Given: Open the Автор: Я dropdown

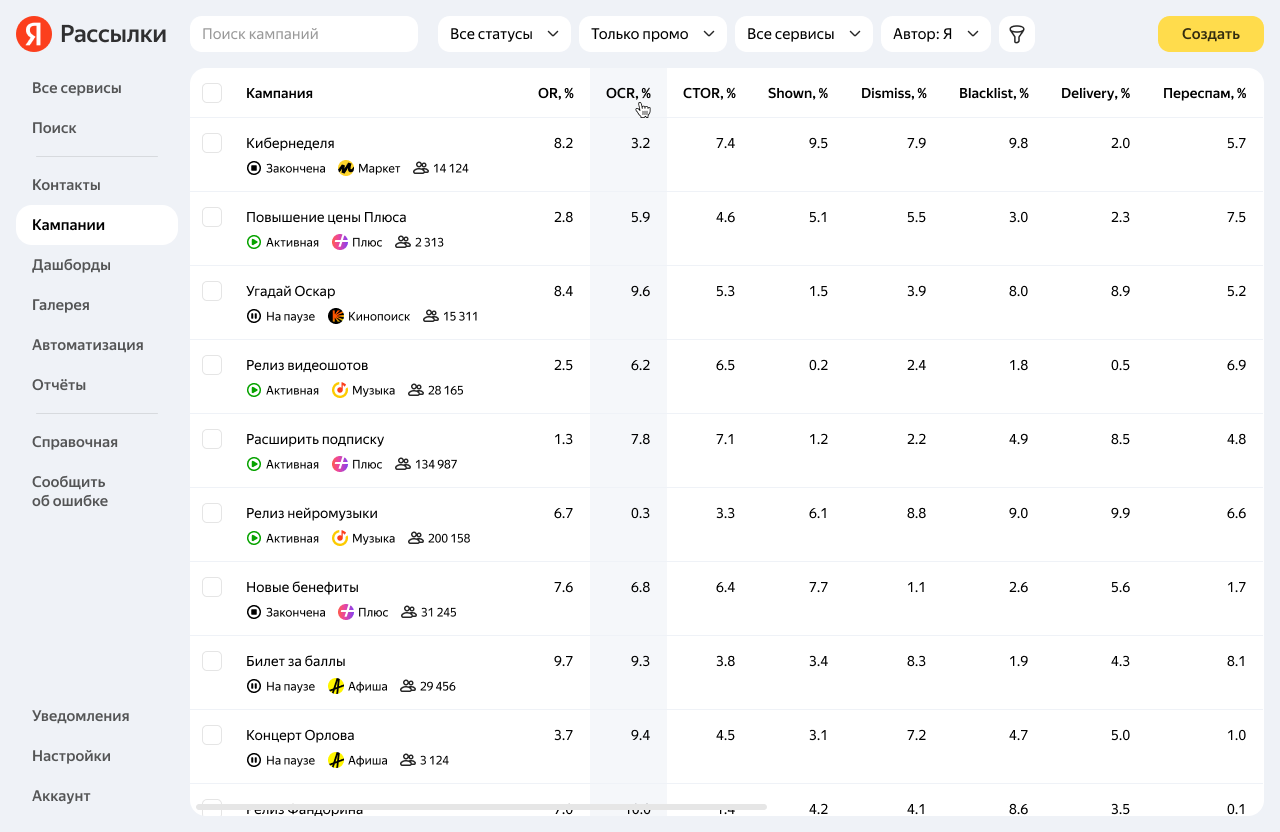Looking at the screenshot, I should click(x=935, y=33).
